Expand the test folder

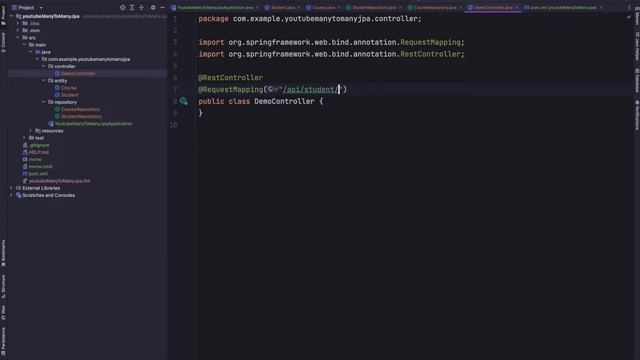coord(24,138)
